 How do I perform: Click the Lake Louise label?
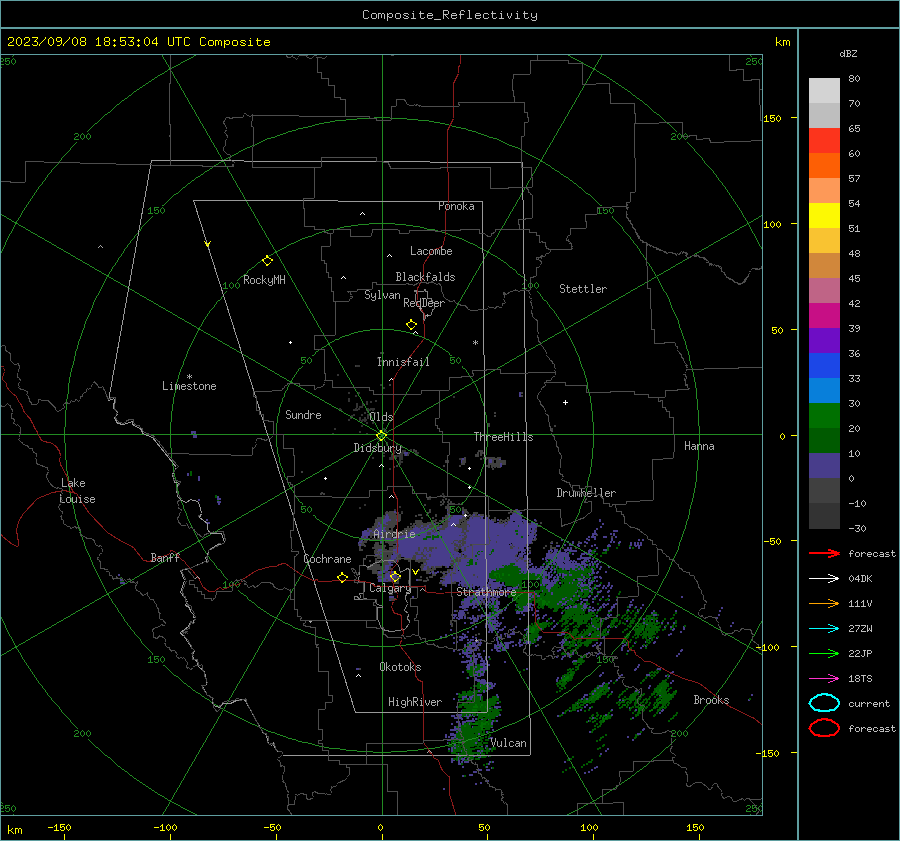click(77, 491)
